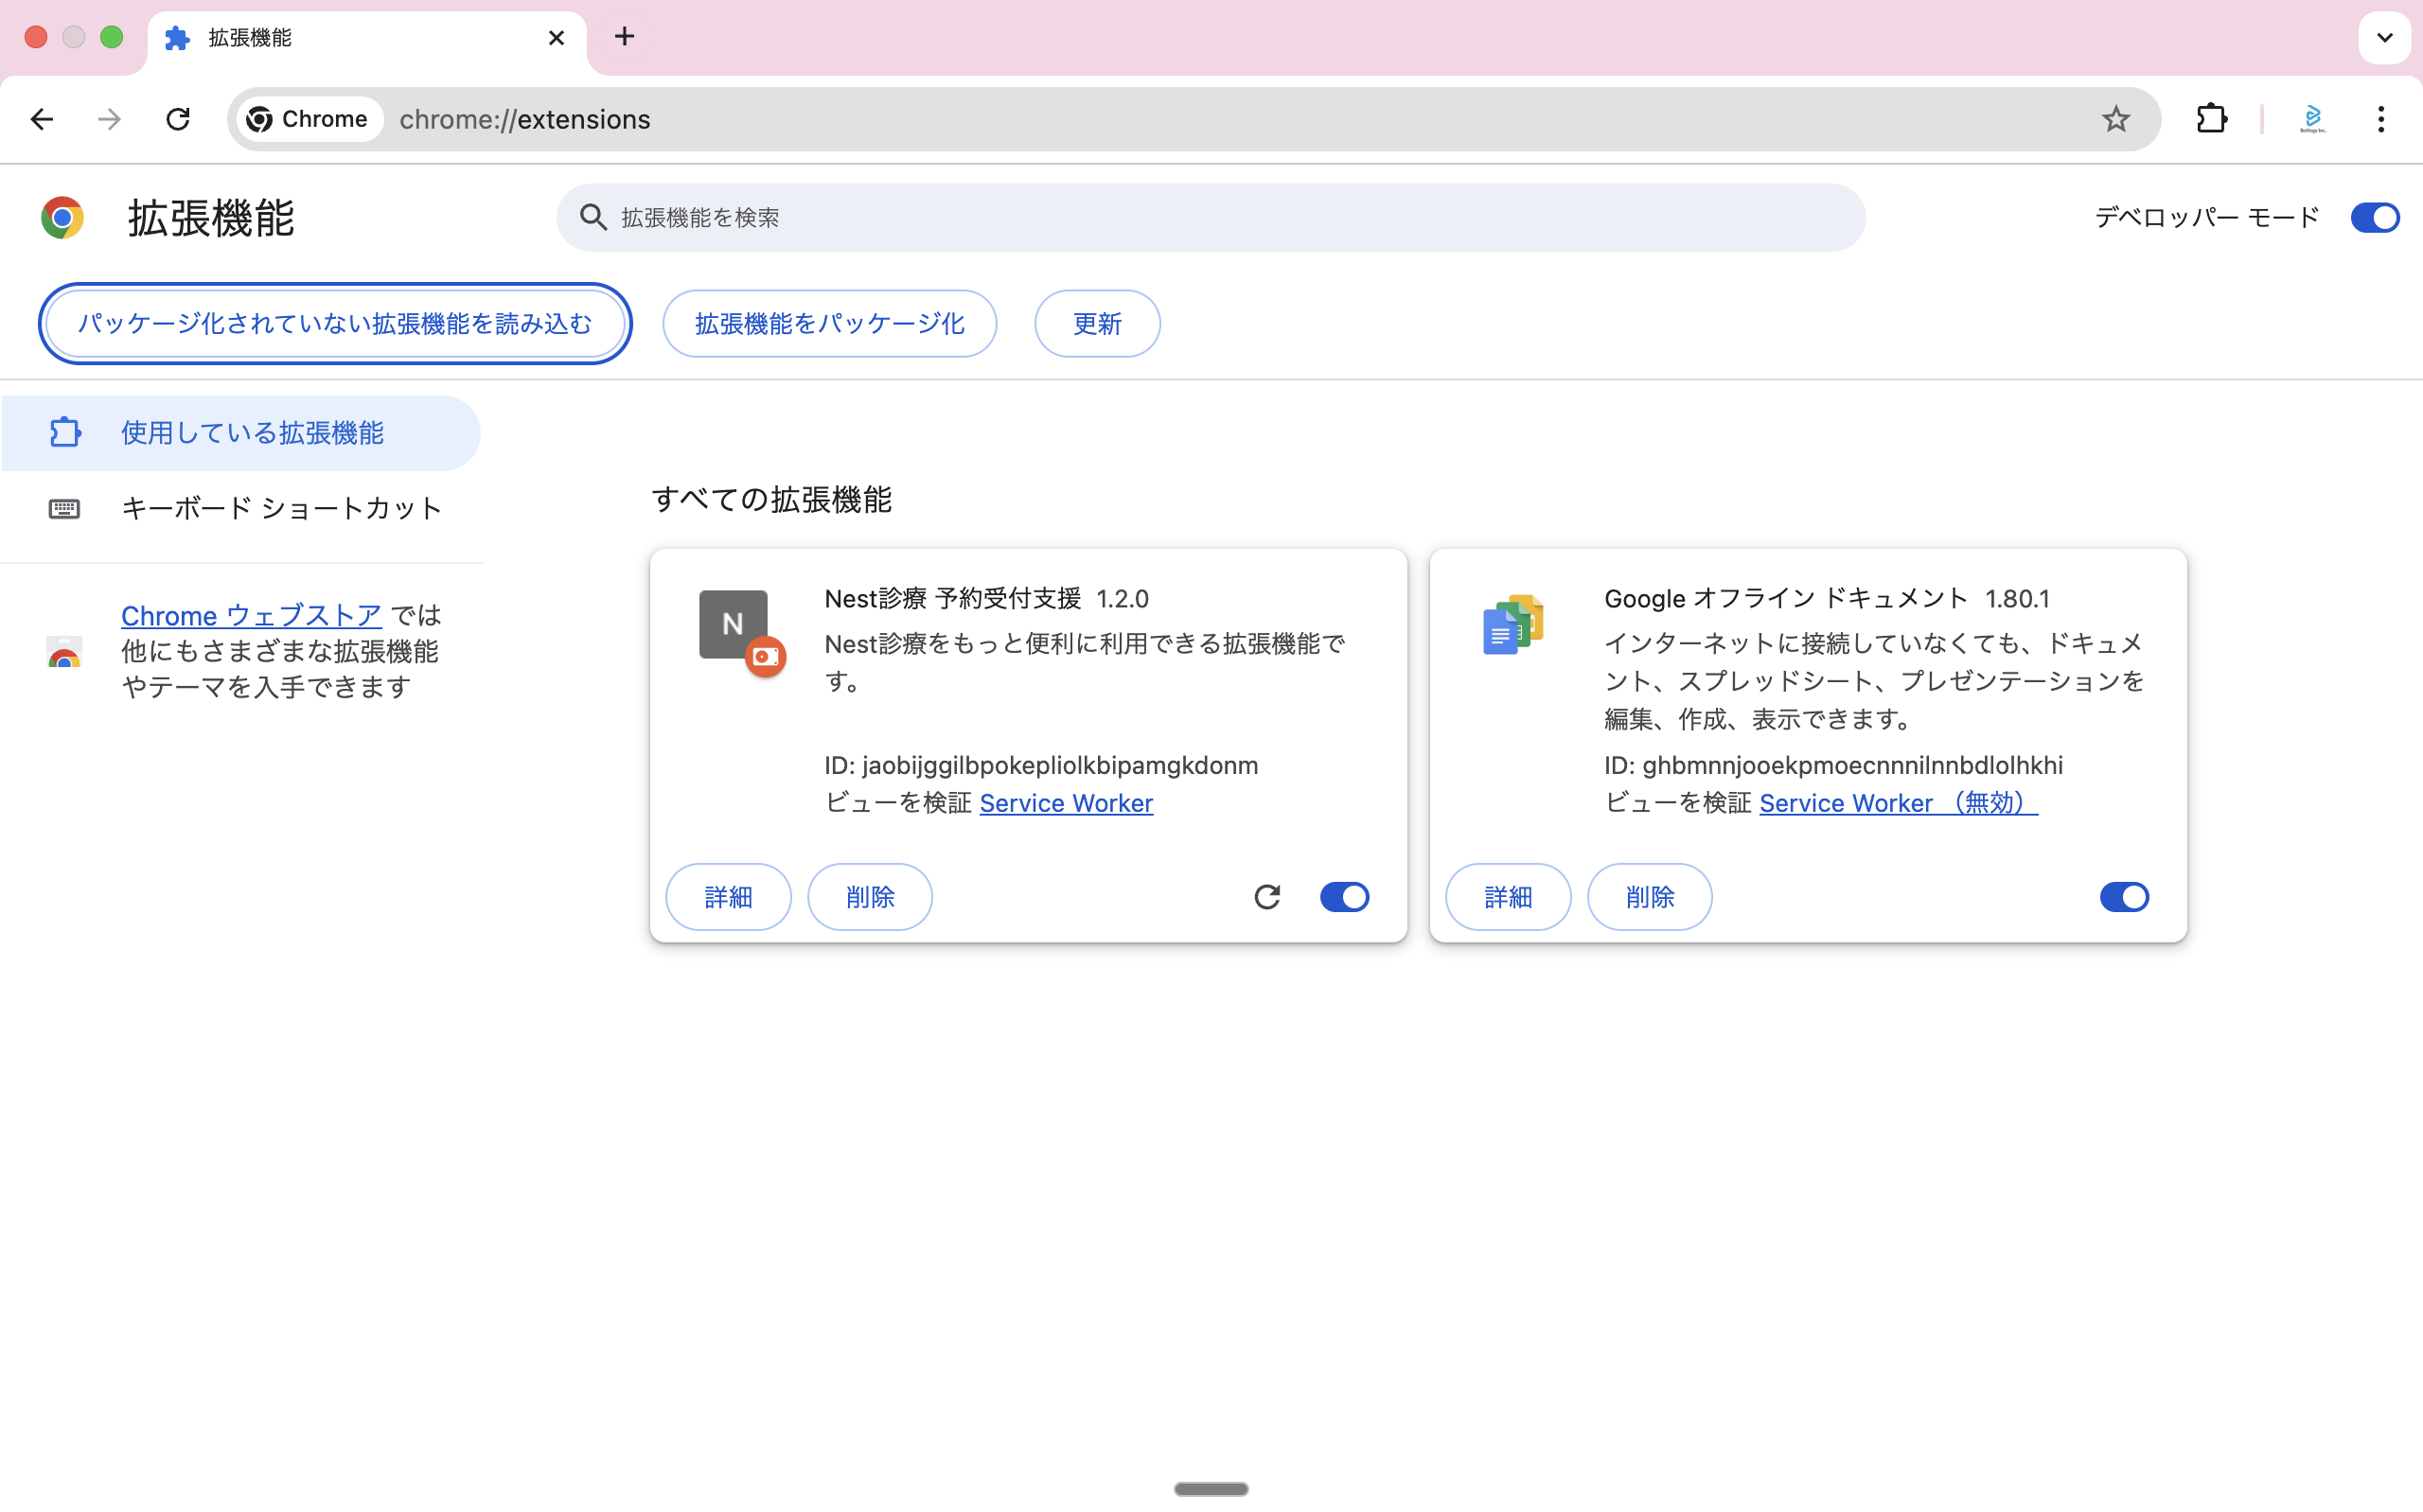
Task: Select キーボード ショートカット in sidebar
Action: tap(281, 508)
